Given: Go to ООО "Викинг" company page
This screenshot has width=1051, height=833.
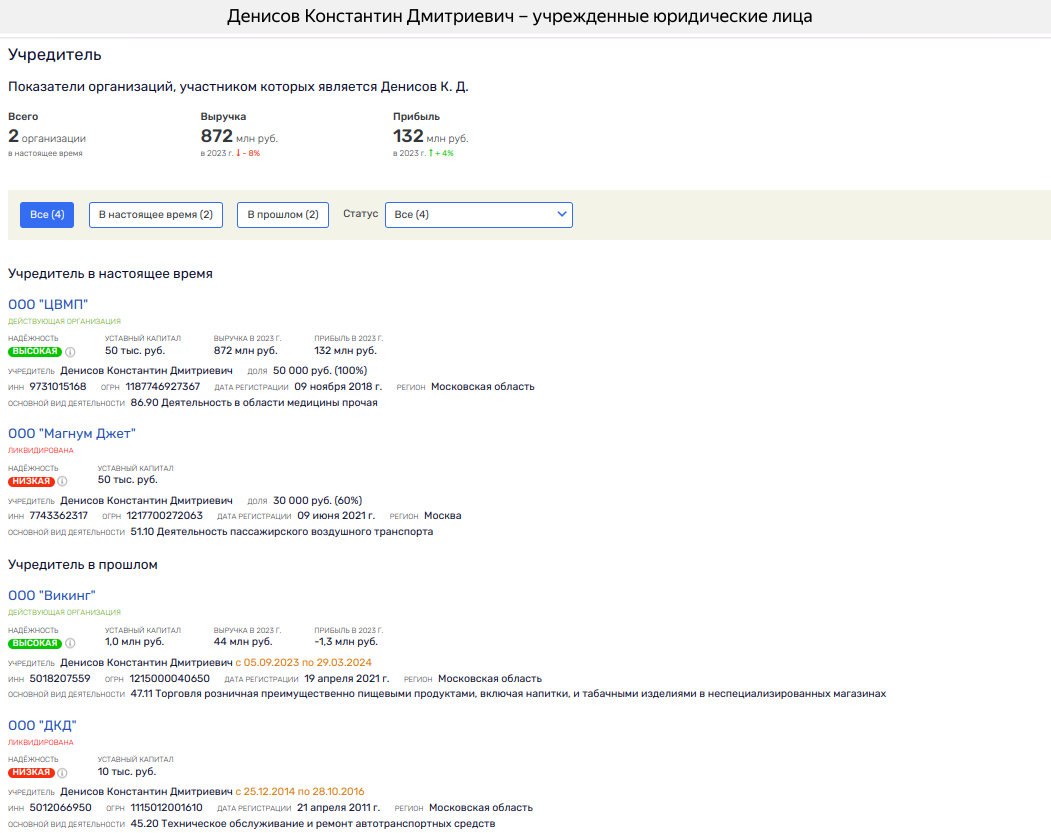Looking at the screenshot, I should 52,595.
